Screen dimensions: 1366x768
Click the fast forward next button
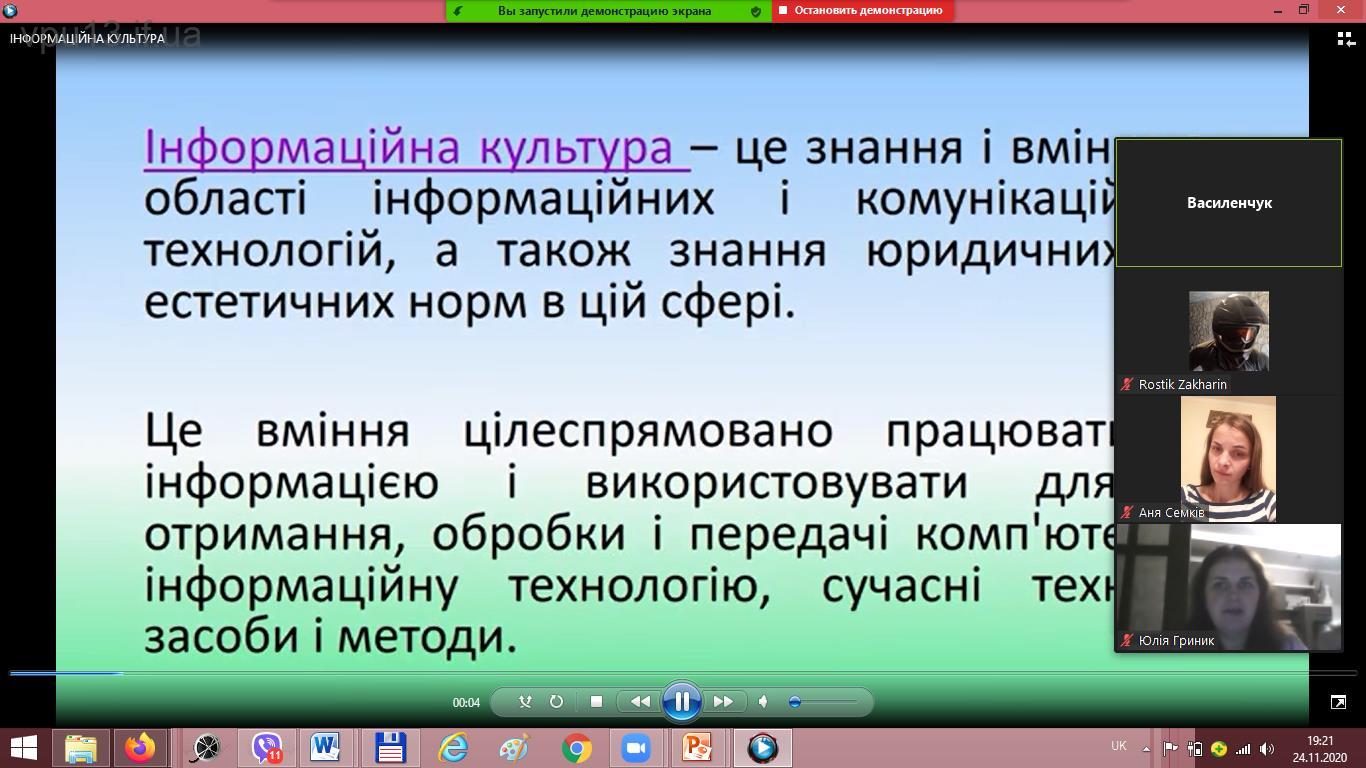pos(723,702)
